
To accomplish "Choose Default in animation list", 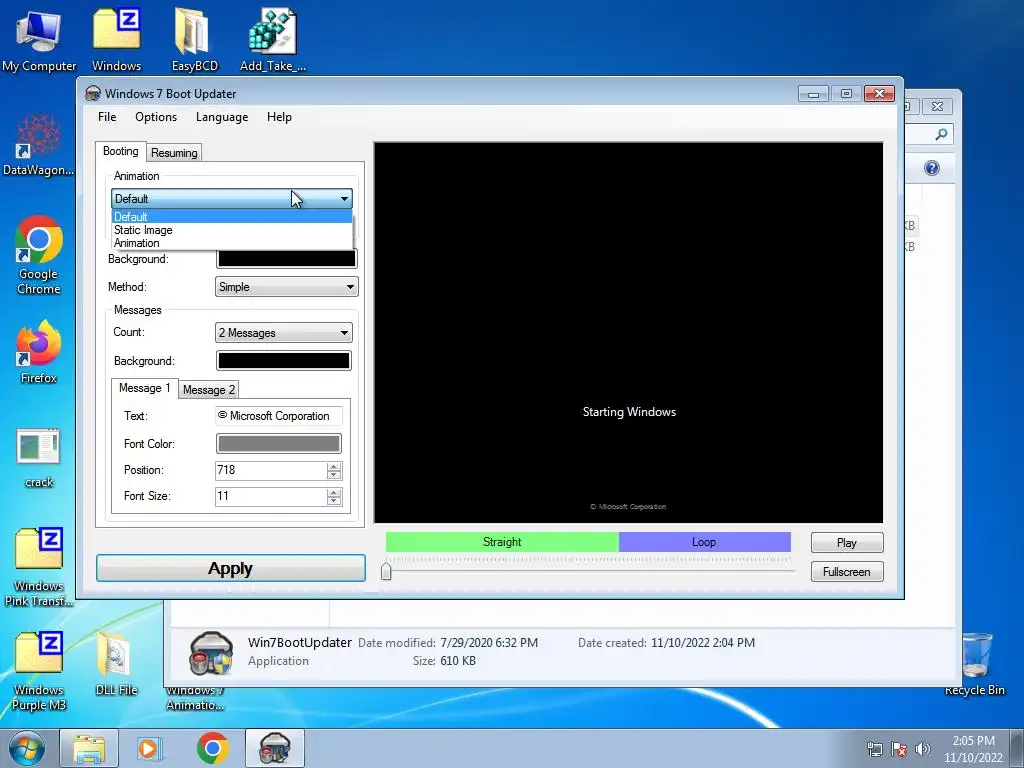I will (232, 217).
